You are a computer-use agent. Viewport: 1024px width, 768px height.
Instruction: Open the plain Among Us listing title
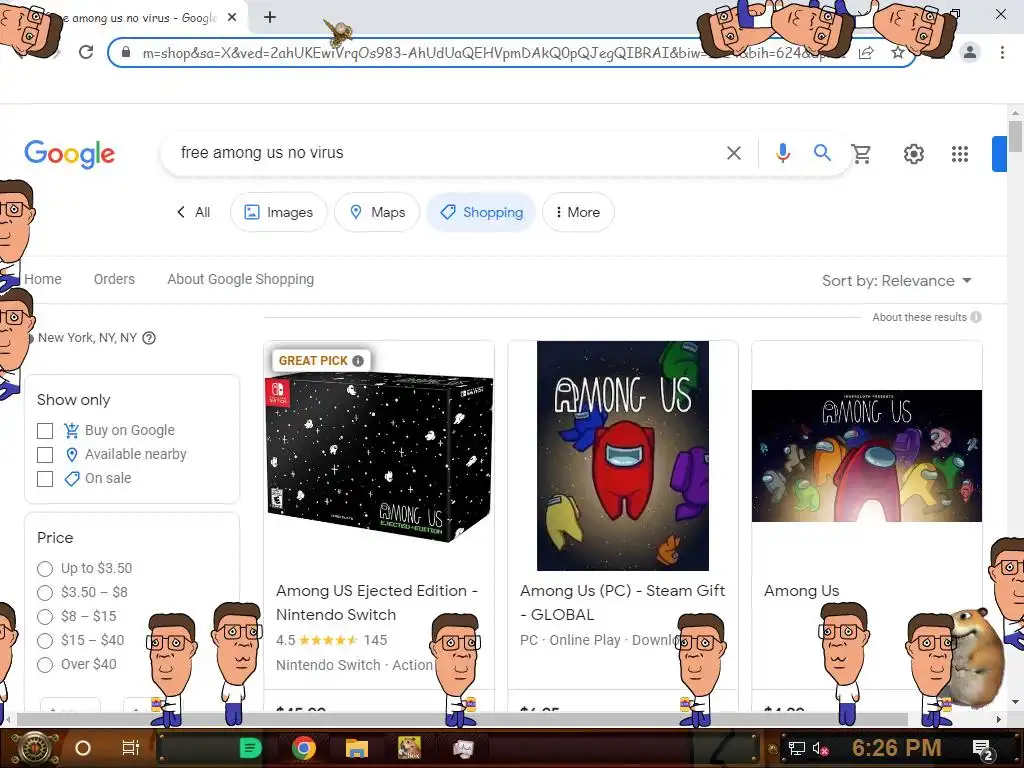point(801,590)
